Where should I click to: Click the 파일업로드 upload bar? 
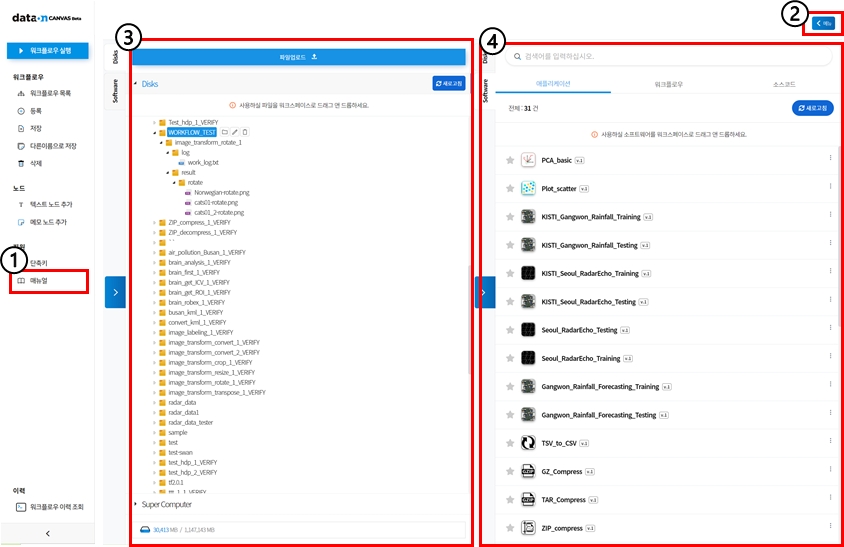tap(299, 58)
